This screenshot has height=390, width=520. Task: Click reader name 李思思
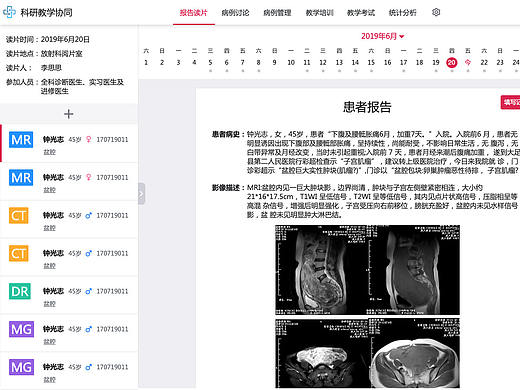51,68
